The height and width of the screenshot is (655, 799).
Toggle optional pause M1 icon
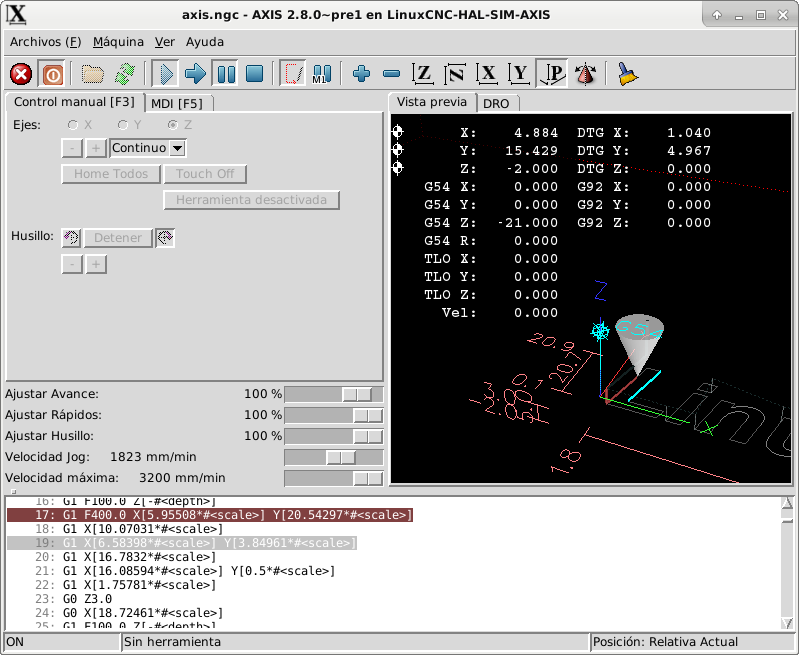[322, 74]
